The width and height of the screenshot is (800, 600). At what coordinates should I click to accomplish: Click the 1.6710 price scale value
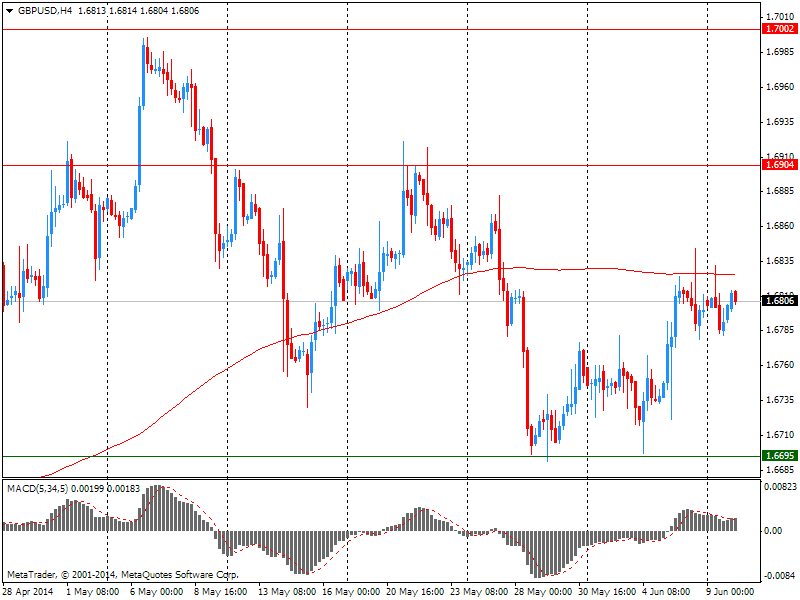click(x=780, y=435)
